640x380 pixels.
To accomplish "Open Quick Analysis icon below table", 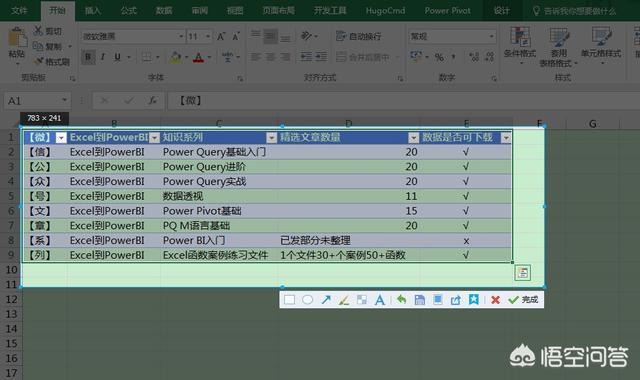I will pos(523,273).
